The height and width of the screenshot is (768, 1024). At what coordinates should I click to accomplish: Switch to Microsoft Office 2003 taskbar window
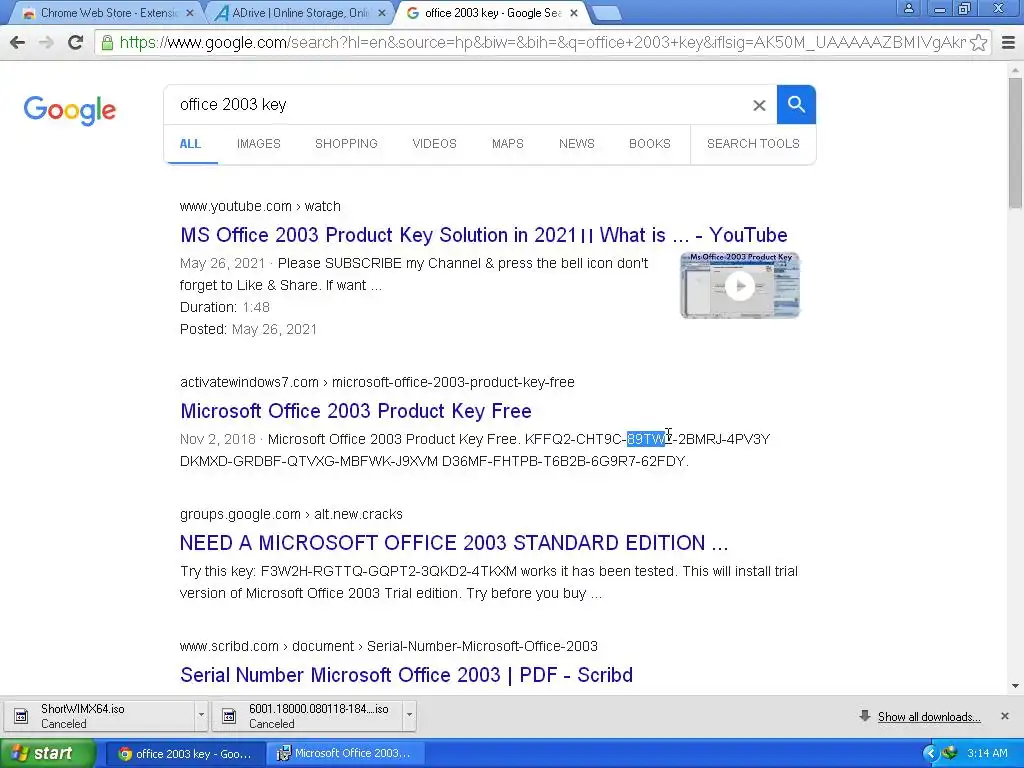(345, 754)
